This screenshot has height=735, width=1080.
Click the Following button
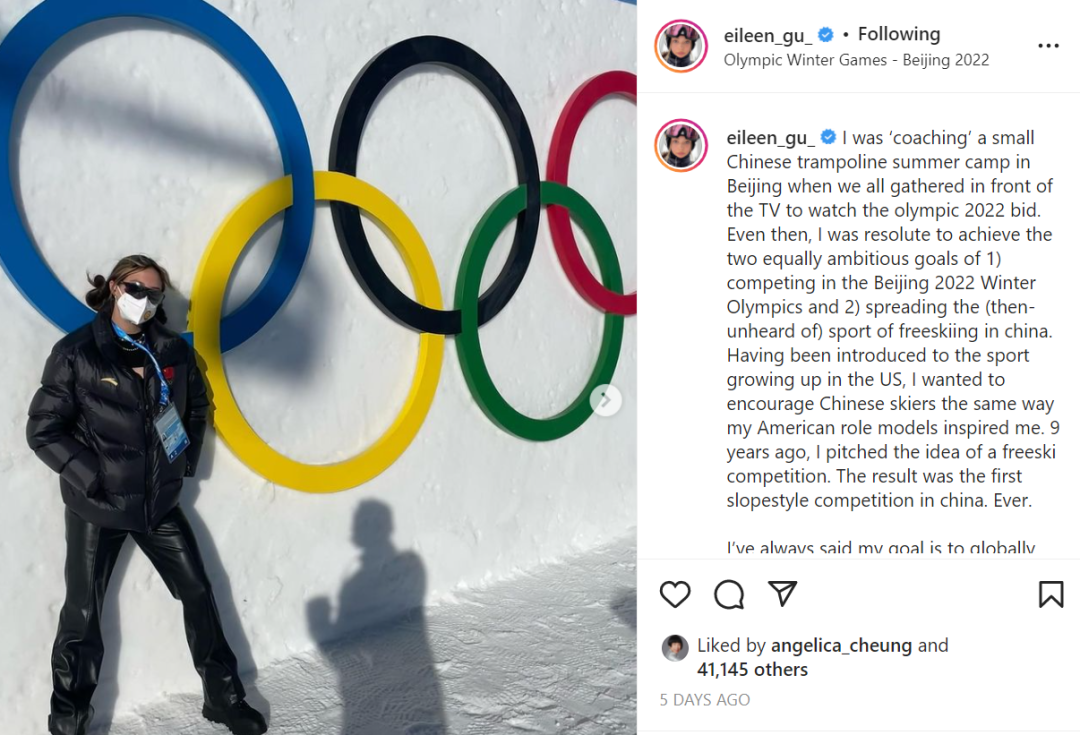coord(899,34)
